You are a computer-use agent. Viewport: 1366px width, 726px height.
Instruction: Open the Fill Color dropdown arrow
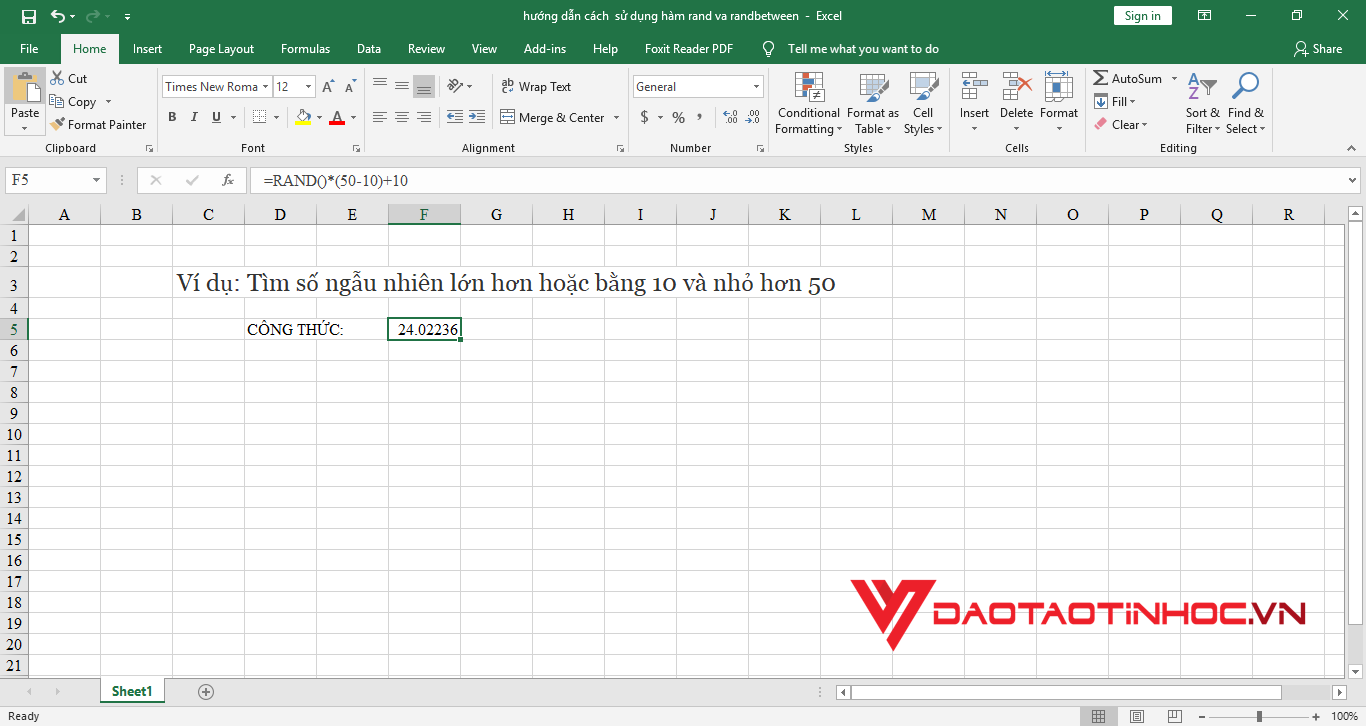(317, 117)
